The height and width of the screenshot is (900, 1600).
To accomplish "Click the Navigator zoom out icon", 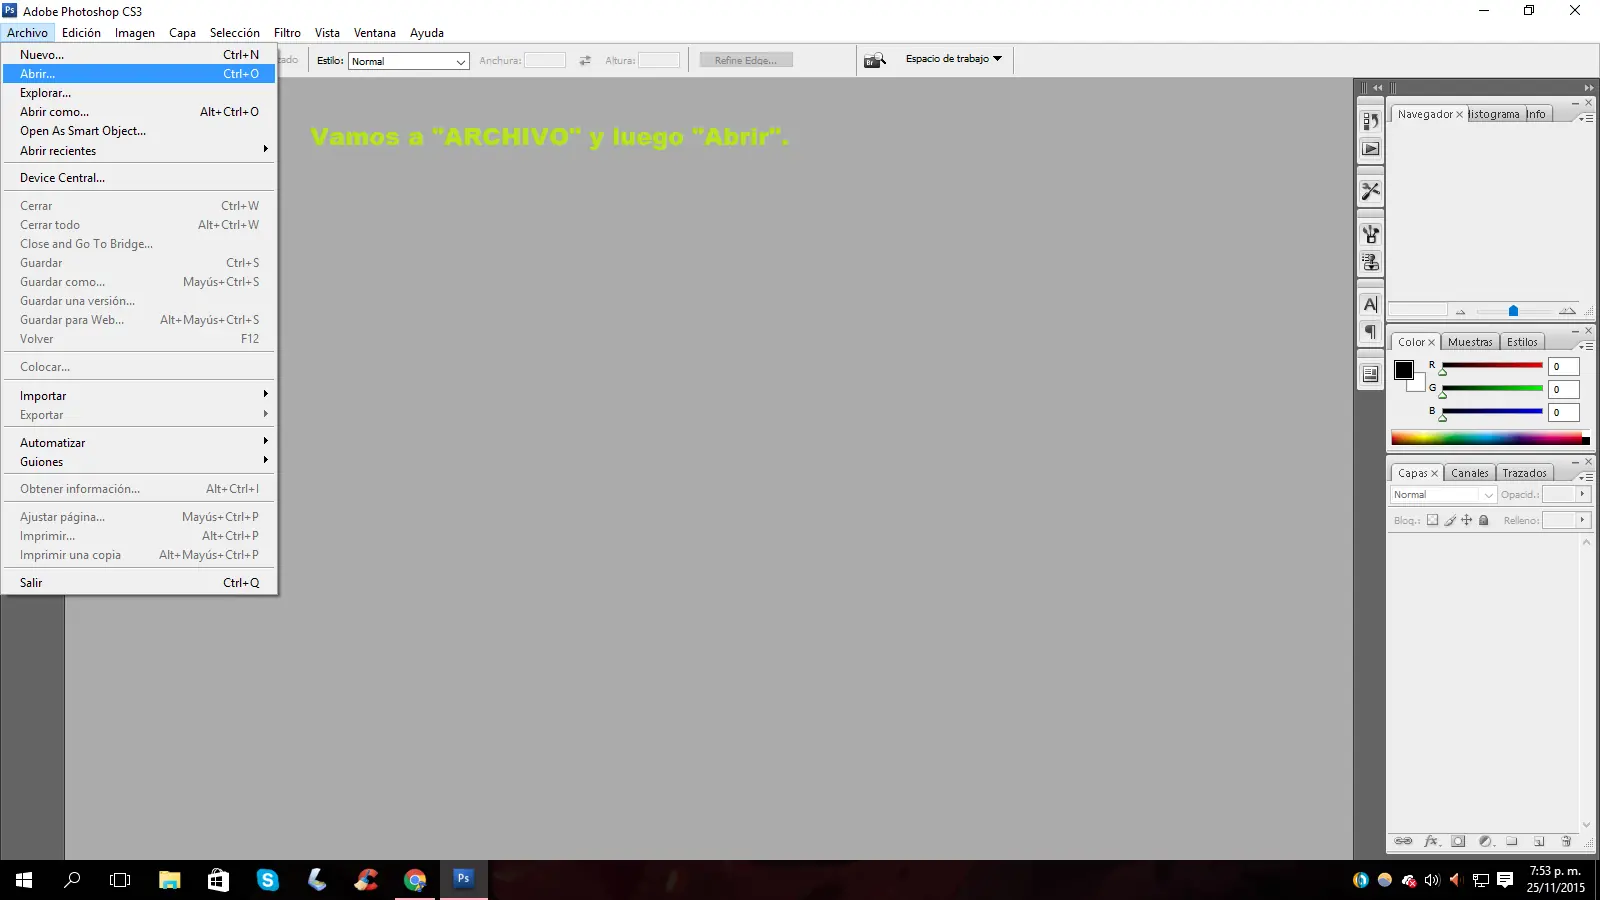I will 1460,311.
